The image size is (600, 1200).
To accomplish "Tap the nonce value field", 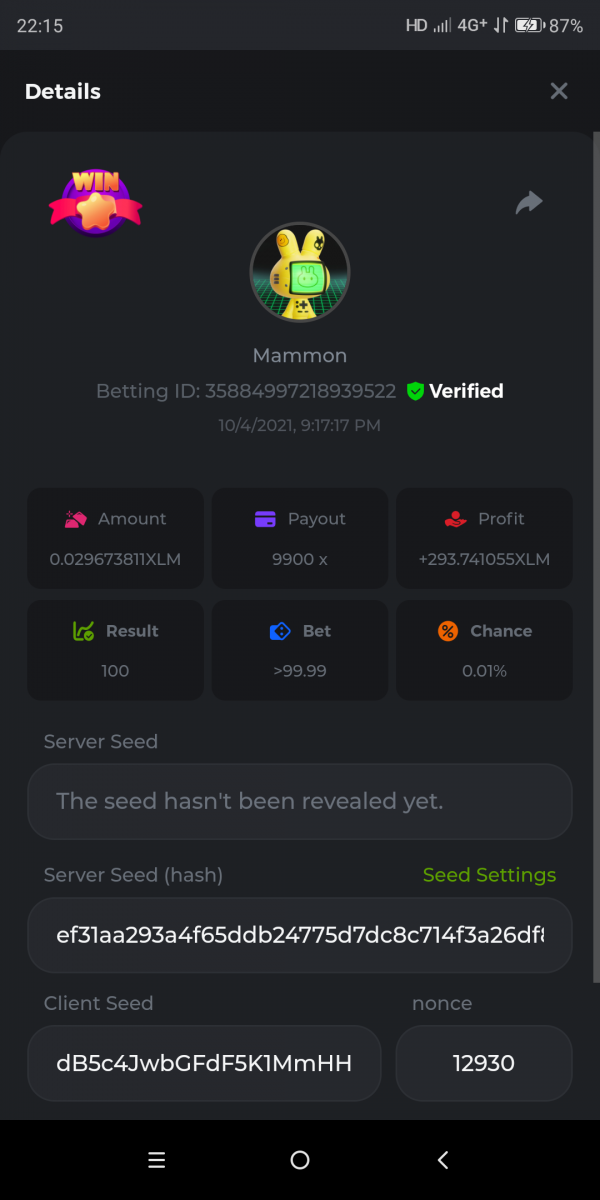I will pyautogui.click(x=484, y=1063).
